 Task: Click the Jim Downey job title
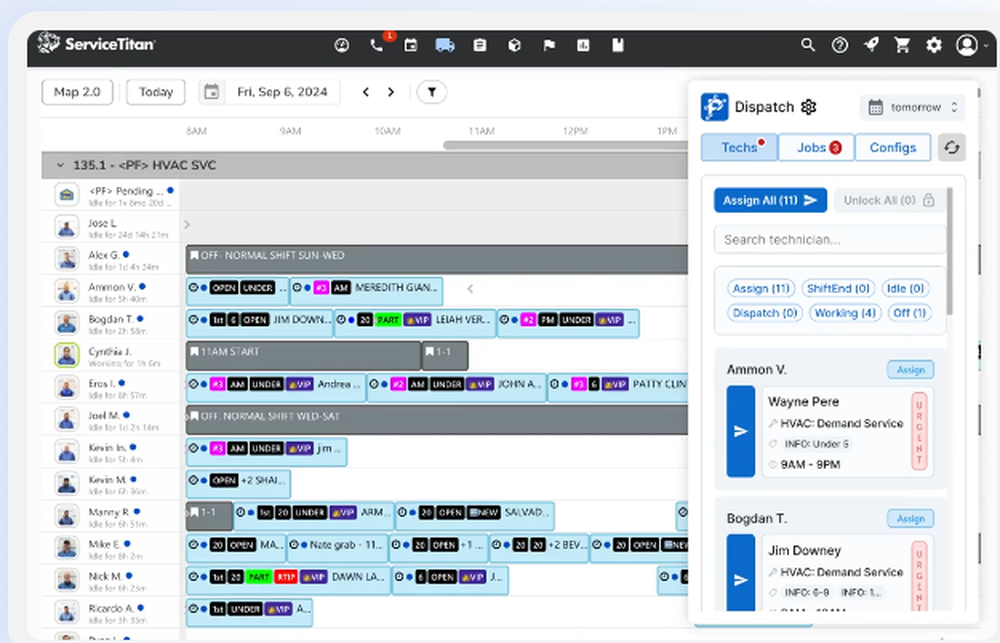pos(804,551)
